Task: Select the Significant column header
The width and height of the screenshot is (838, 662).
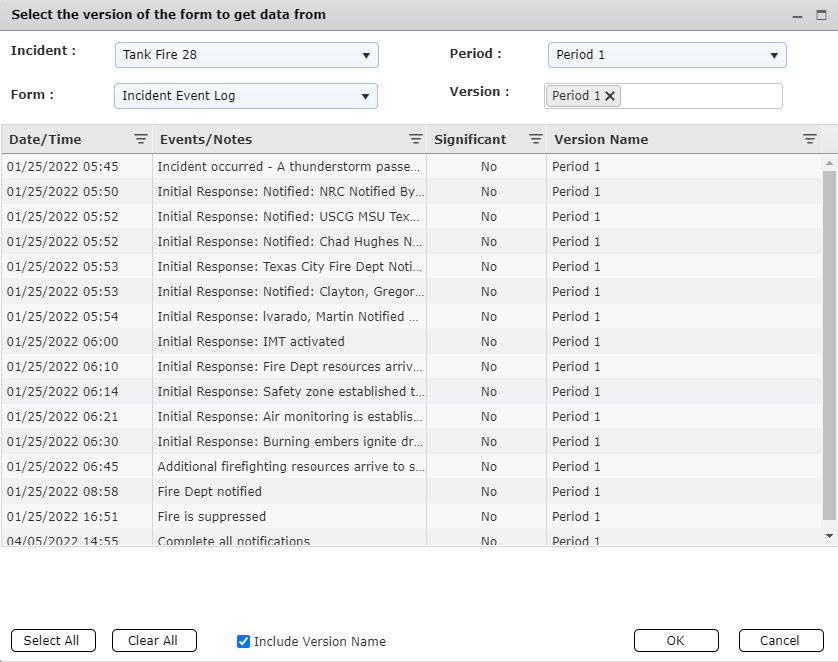Action: pyautogui.click(x=473, y=139)
